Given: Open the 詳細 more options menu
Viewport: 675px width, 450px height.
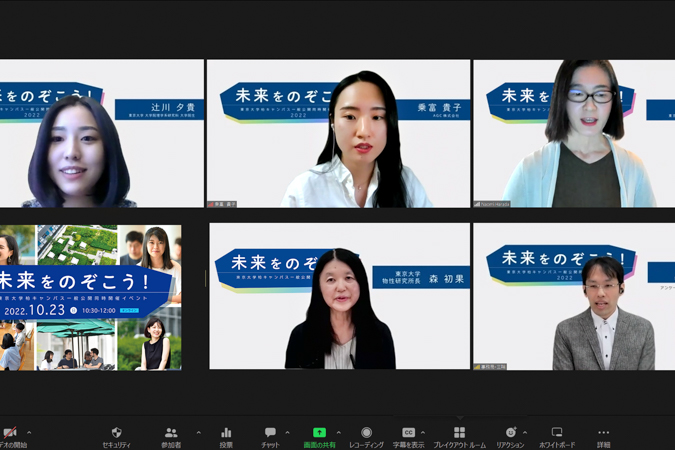Looking at the screenshot, I should coord(604,438).
